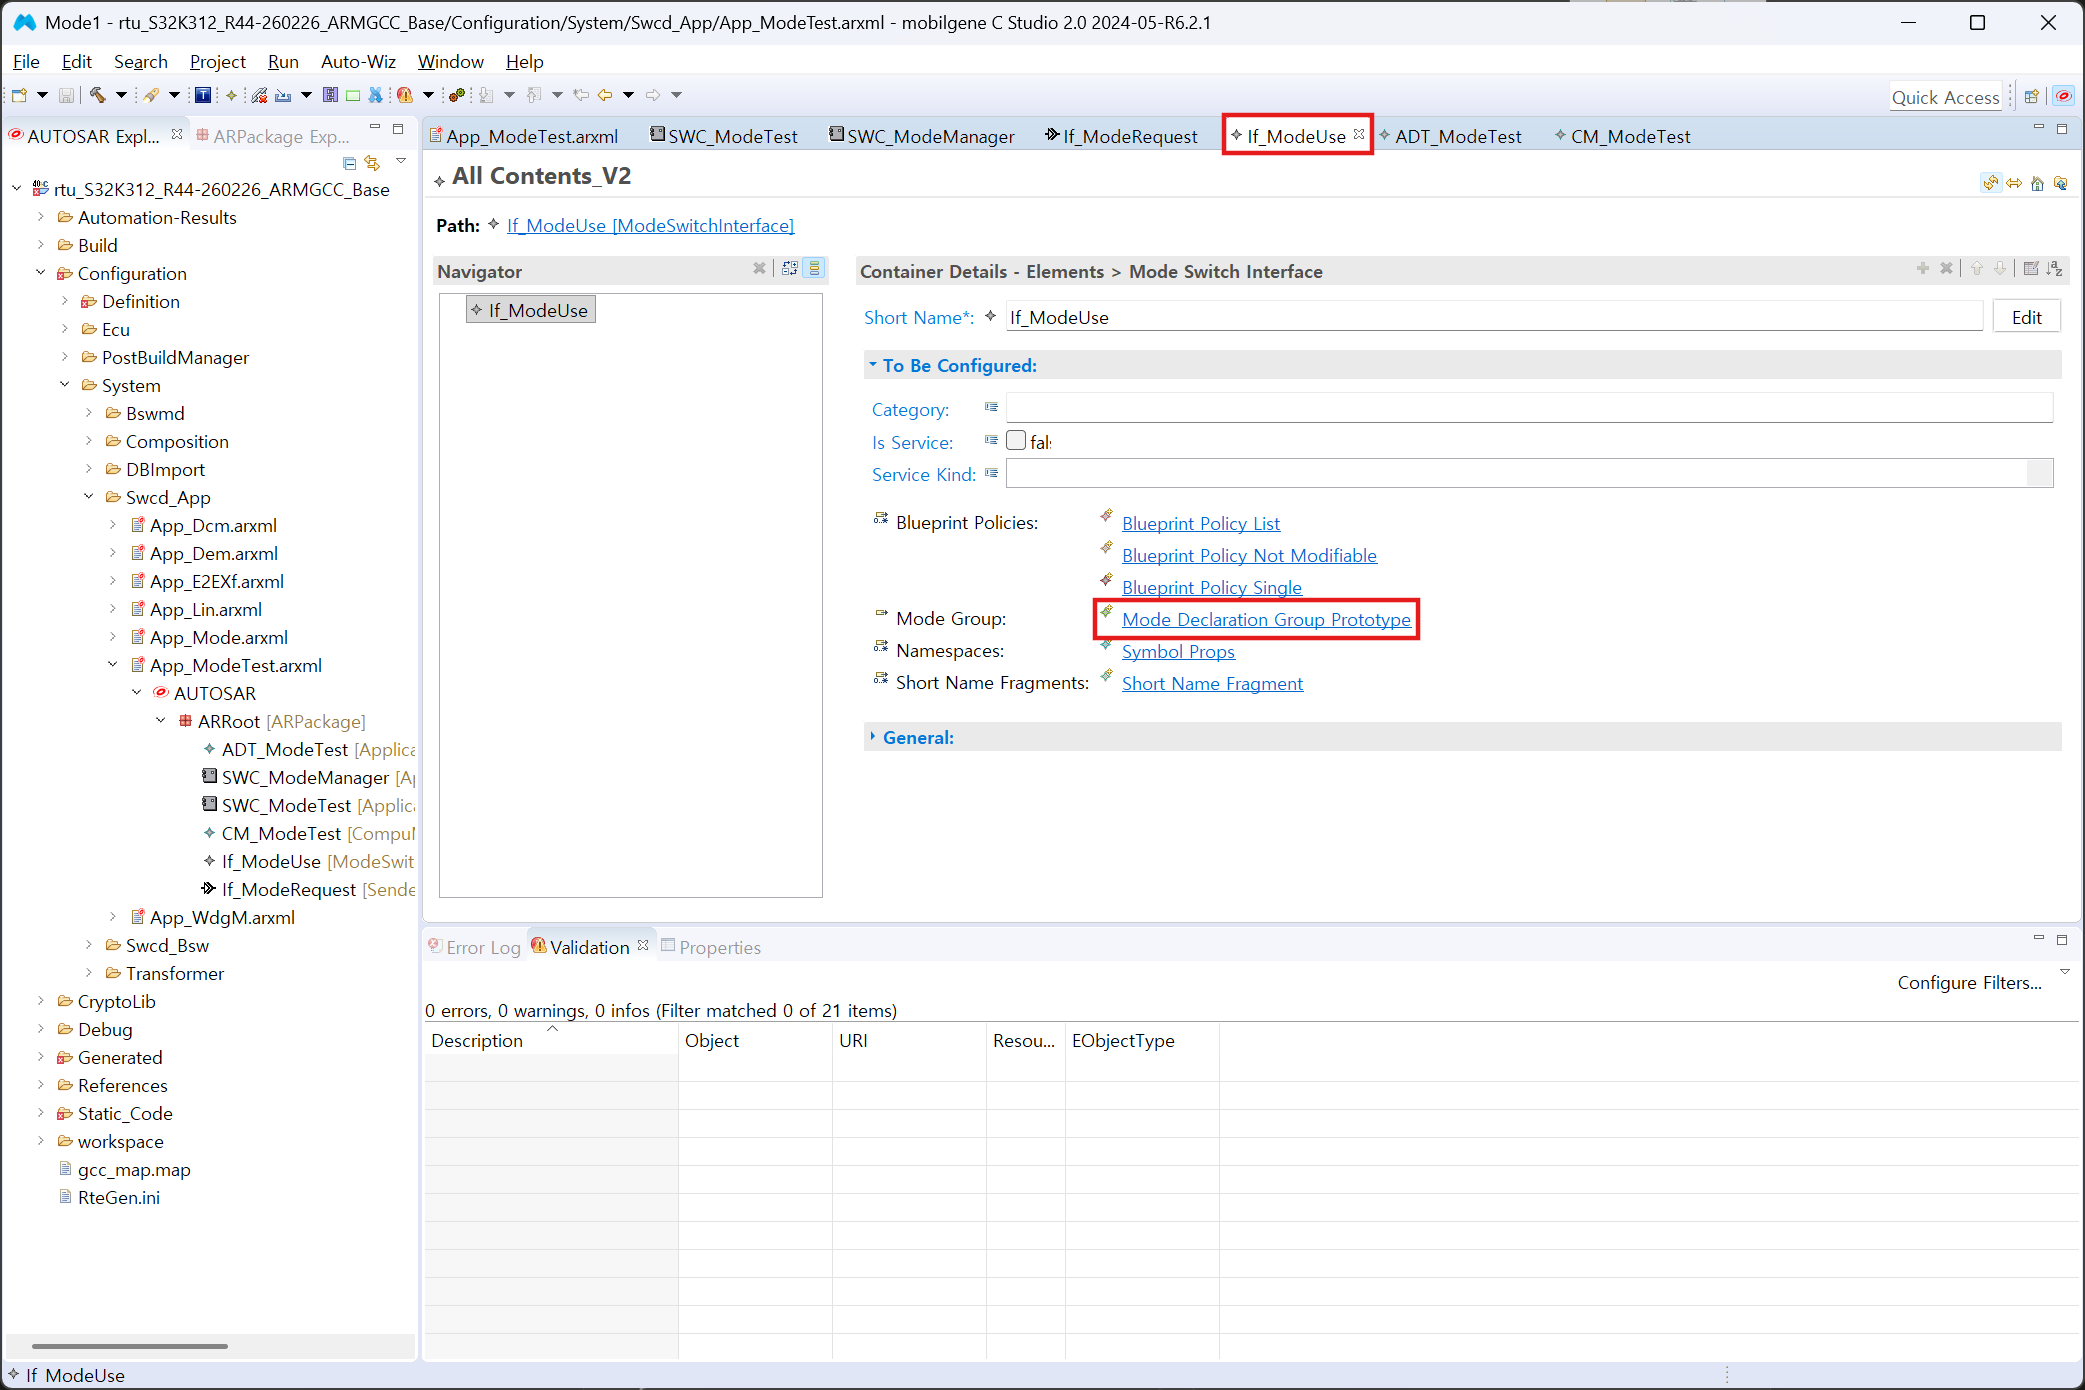Collapse the Swcd_App folder
The height and width of the screenshot is (1390, 2085).
89,497
